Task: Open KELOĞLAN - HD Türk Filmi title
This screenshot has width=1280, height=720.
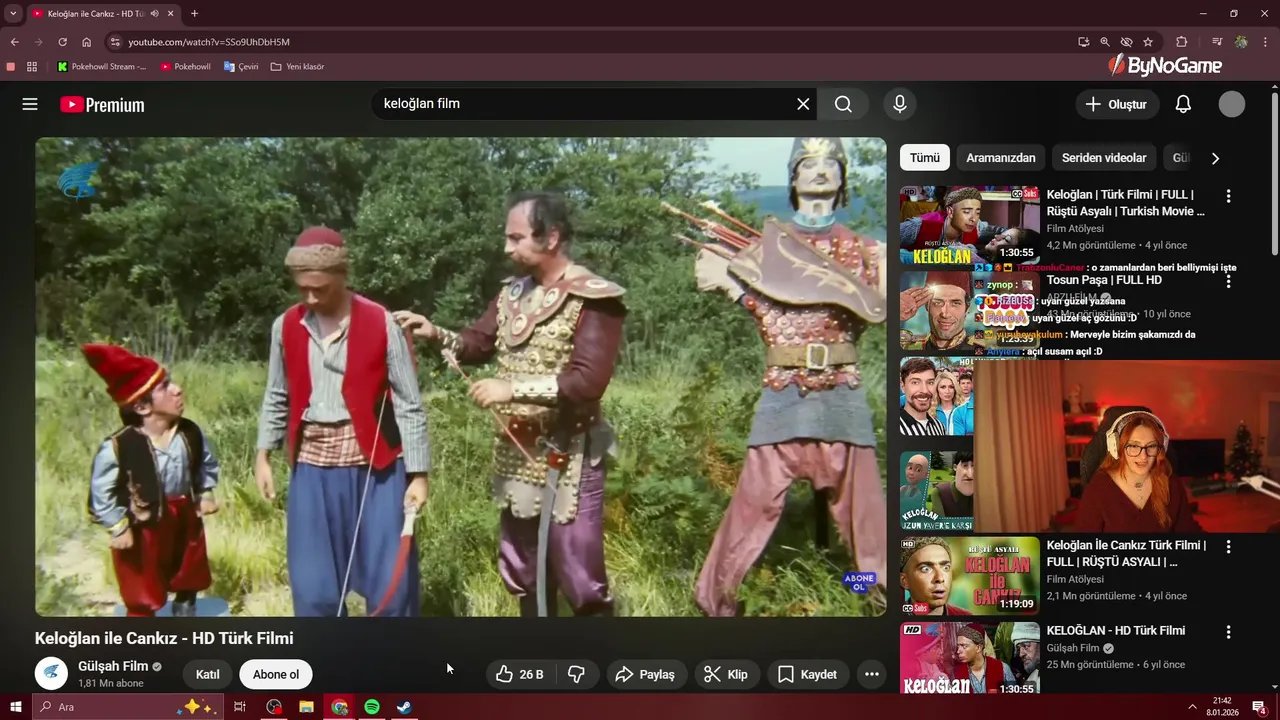Action: 1116,631
